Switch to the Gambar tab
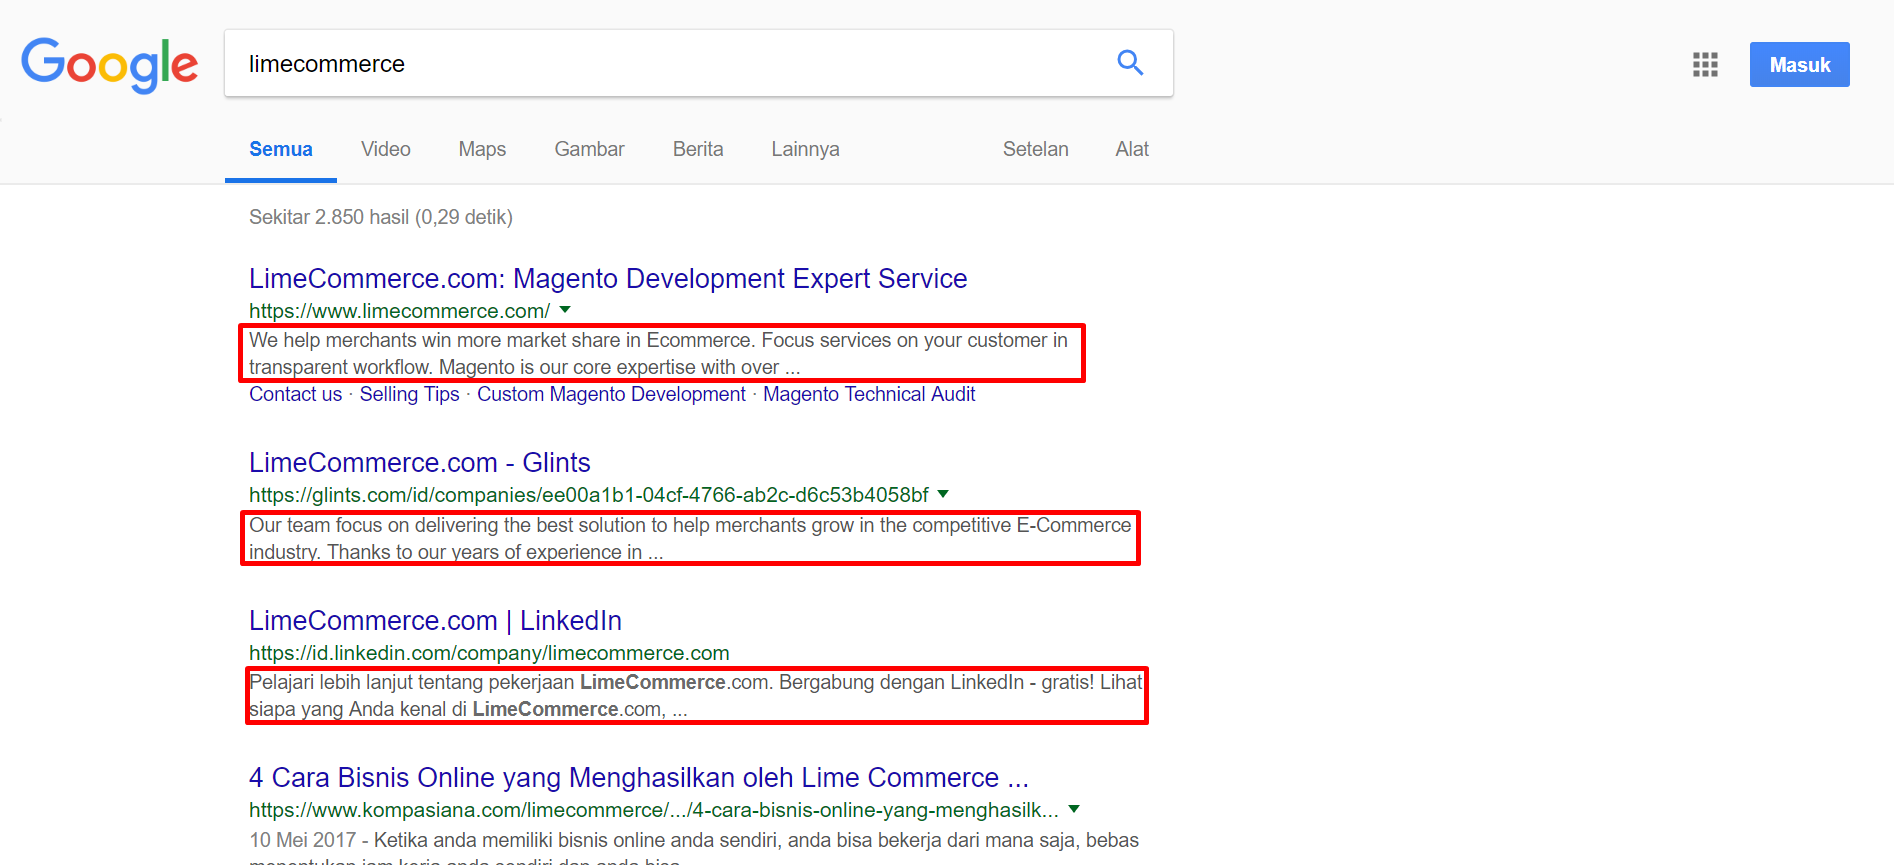1894x865 pixels. [589, 149]
